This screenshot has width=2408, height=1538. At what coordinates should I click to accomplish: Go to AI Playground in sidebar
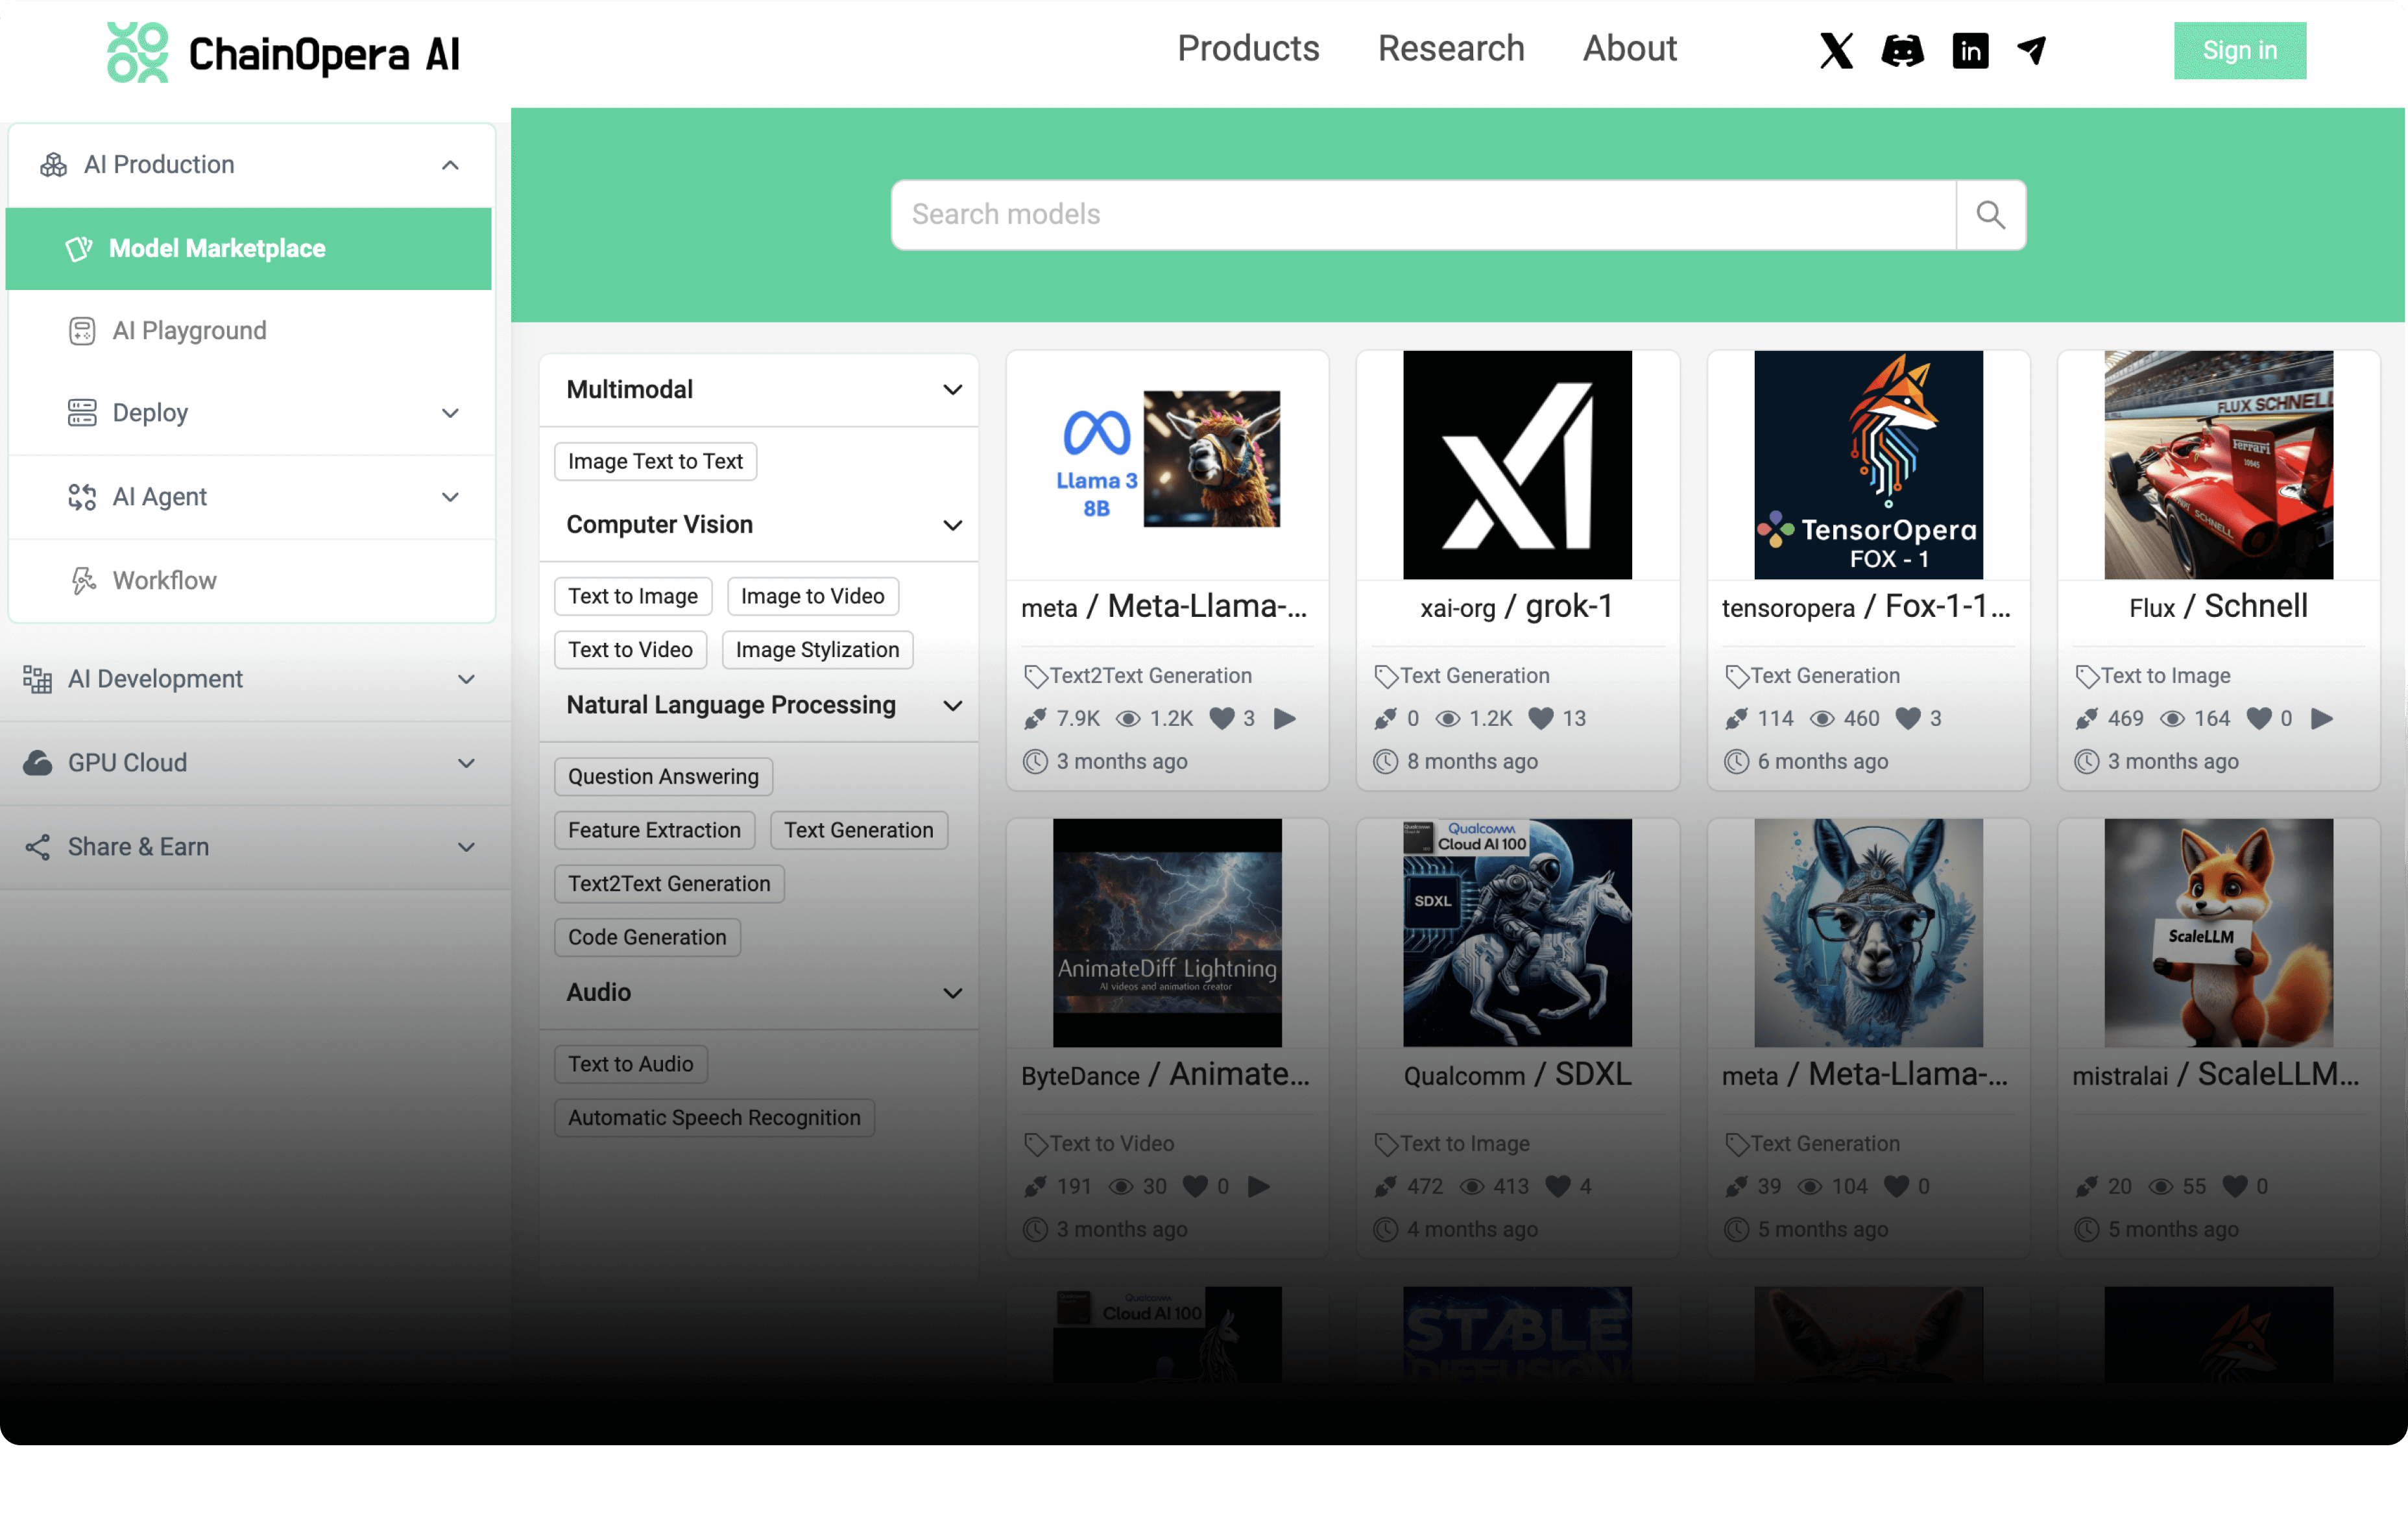(189, 330)
